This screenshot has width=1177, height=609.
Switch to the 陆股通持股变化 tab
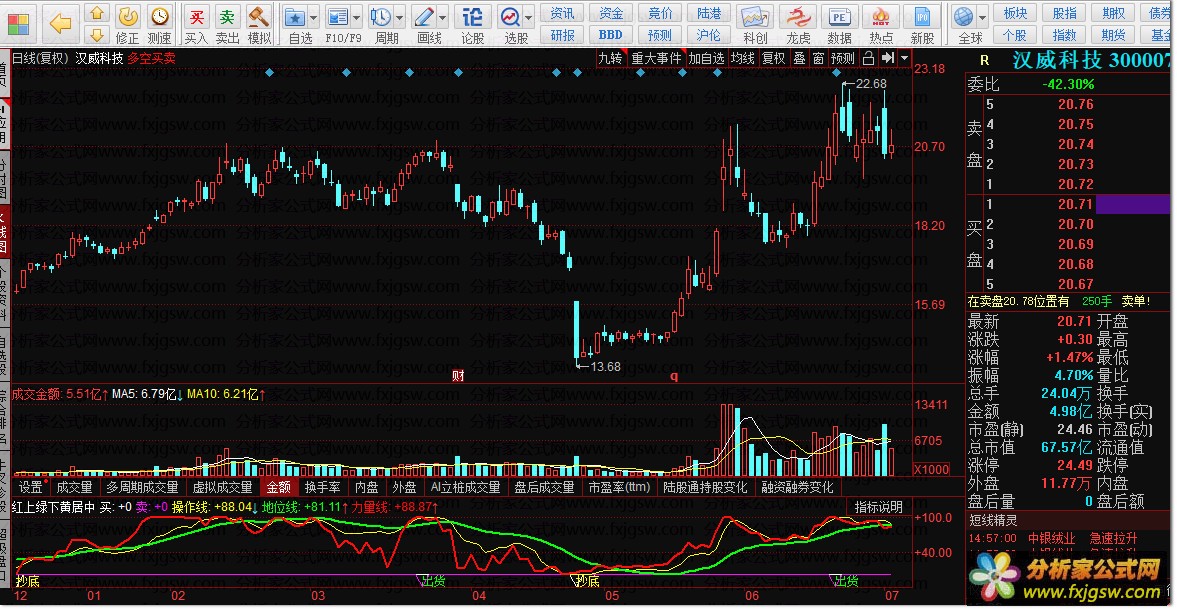pos(706,487)
